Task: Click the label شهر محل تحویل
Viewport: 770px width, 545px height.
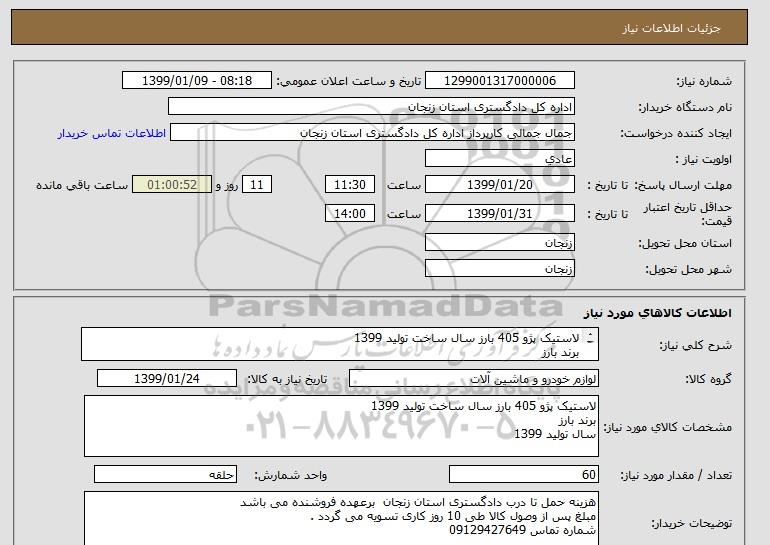Action: (x=688, y=269)
